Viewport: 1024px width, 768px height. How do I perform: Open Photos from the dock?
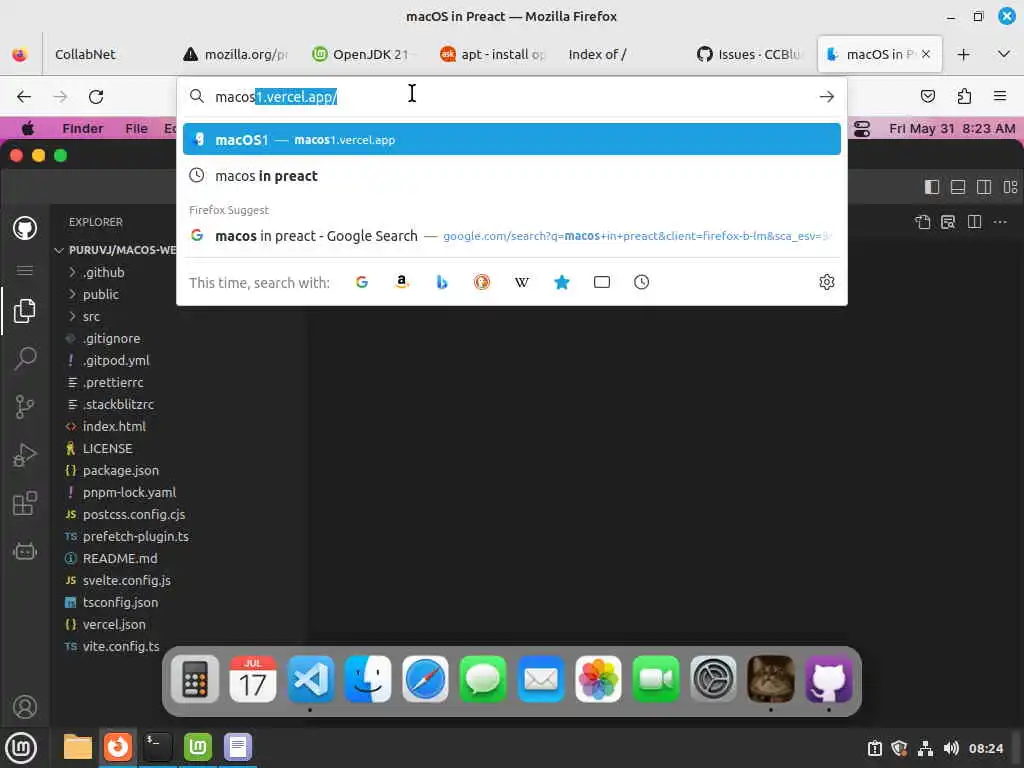click(x=598, y=679)
